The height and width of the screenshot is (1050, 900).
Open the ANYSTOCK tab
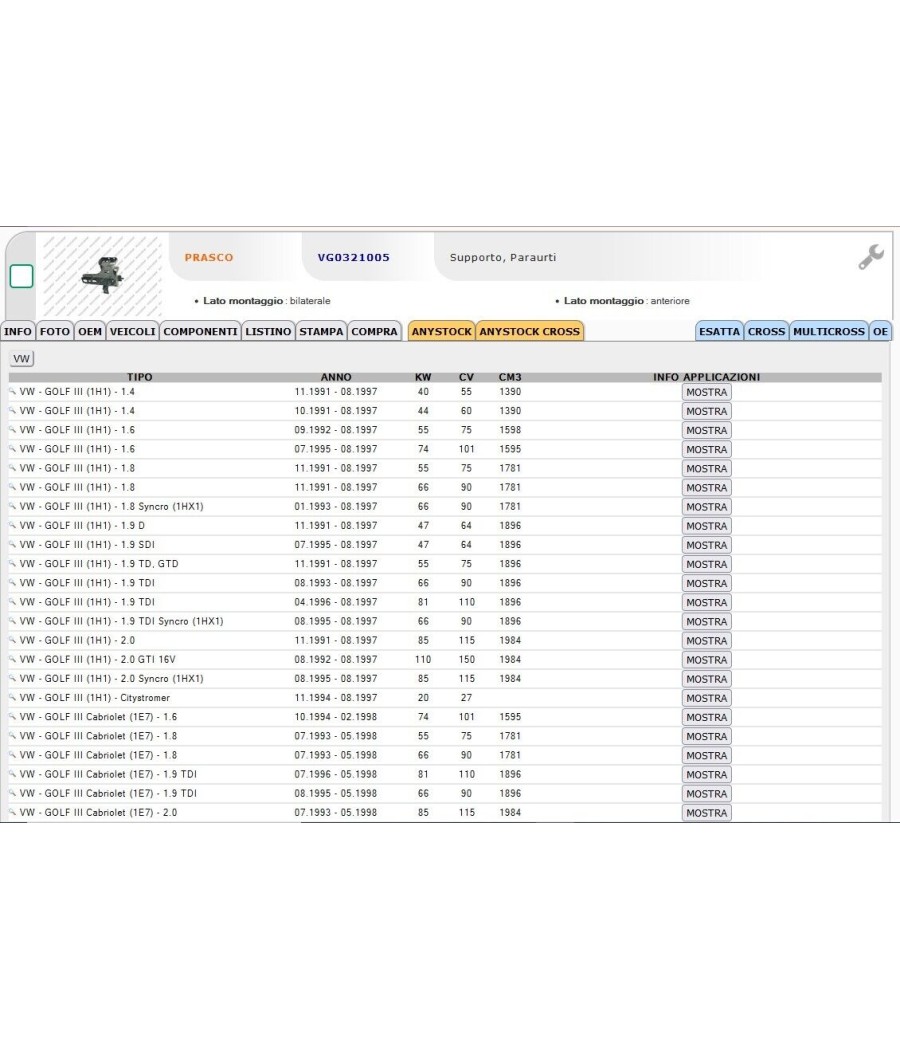tap(441, 331)
